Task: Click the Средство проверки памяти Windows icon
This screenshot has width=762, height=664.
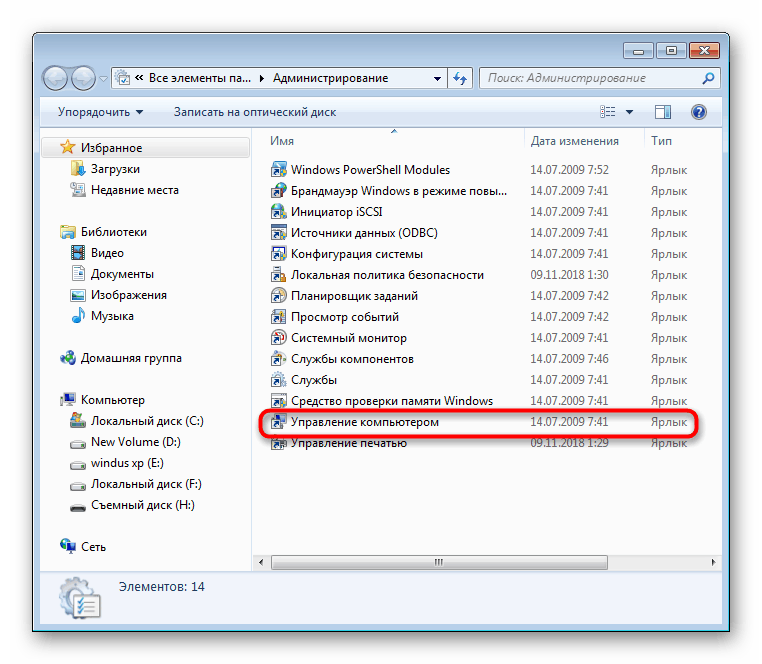Action: coord(278,401)
